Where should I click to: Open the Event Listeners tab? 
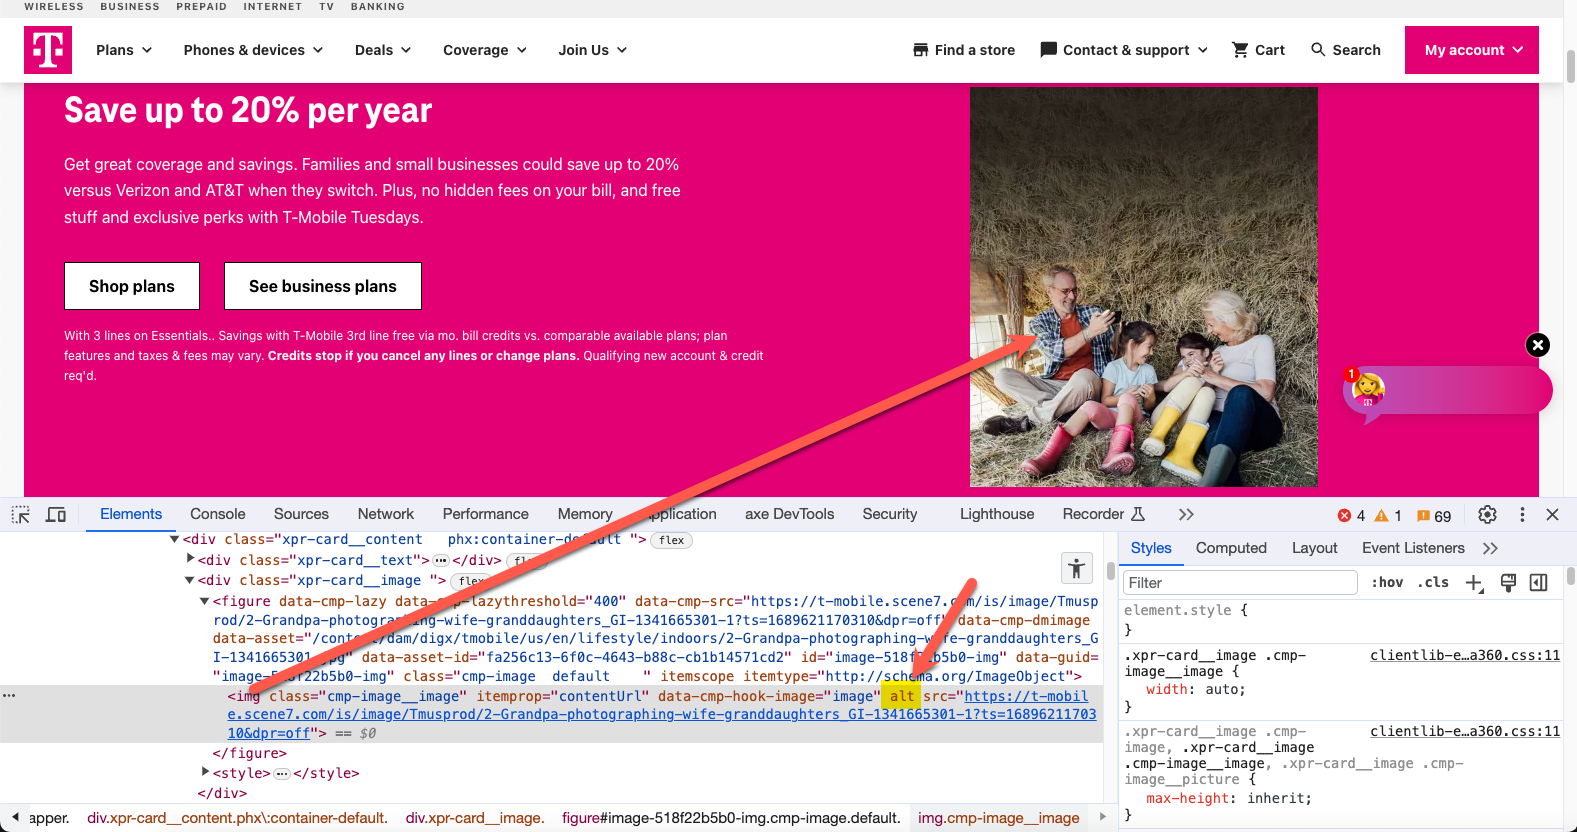(x=1413, y=548)
